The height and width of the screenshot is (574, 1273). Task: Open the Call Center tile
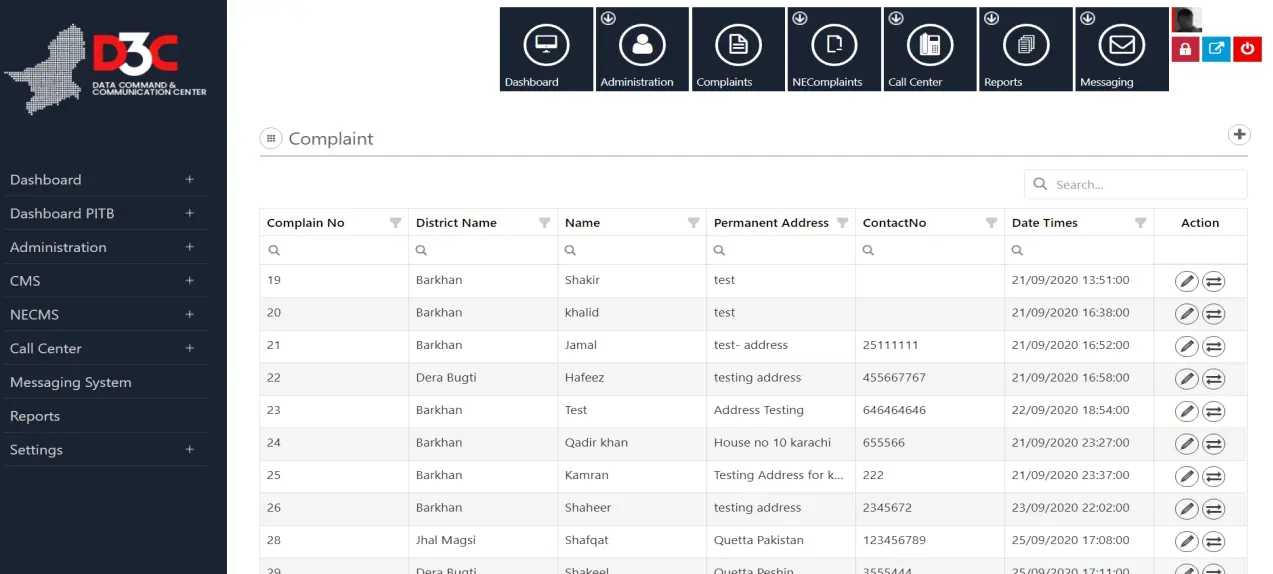929,49
